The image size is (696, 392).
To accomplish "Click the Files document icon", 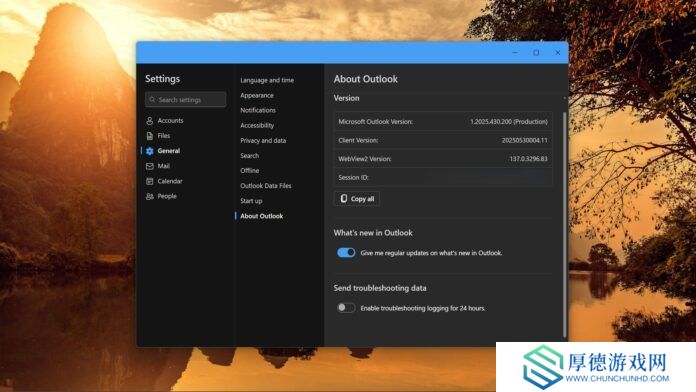I will [x=150, y=136].
